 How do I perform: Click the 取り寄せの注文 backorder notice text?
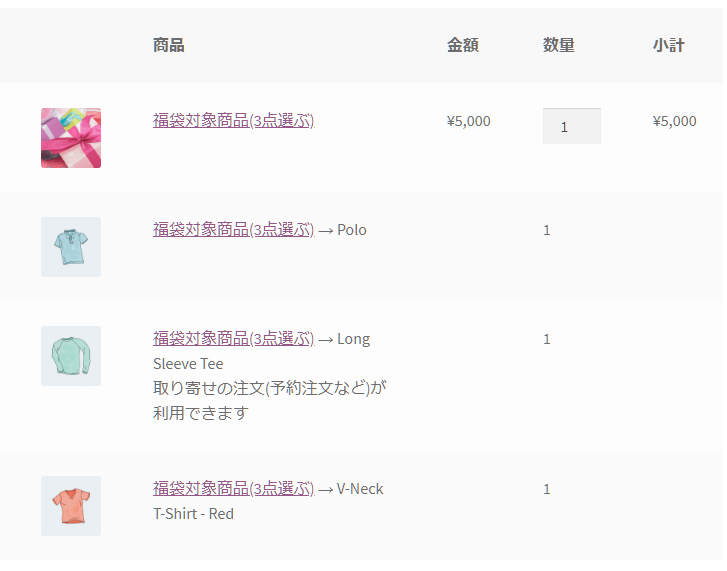pyautogui.click(x=269, y=400)
